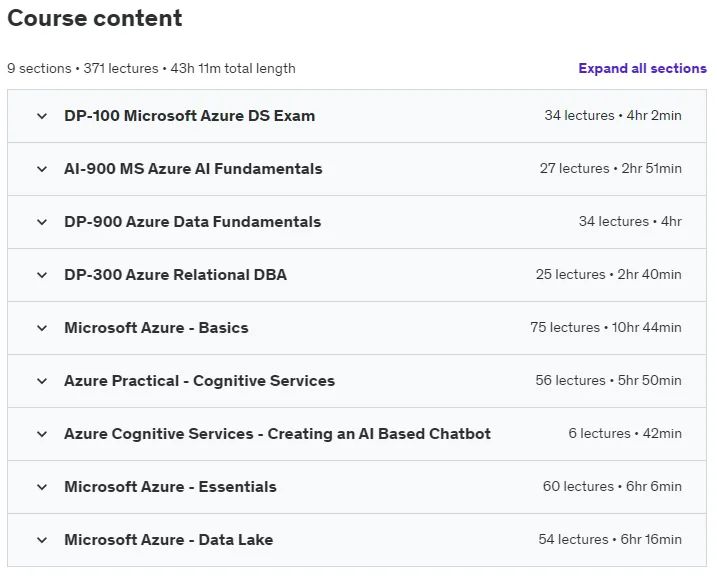Expand chevron for DP-100 Microsoft Azure DS Exam

click(42, 116)
